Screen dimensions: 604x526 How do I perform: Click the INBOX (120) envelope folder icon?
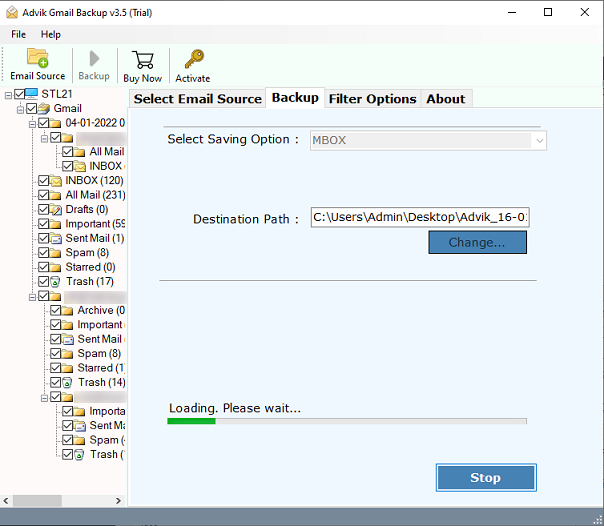pyautogui.click(x=56, y=181)
